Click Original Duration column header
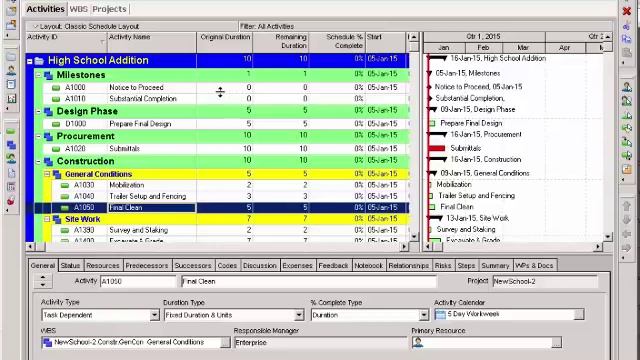 (x=224, y=42)
